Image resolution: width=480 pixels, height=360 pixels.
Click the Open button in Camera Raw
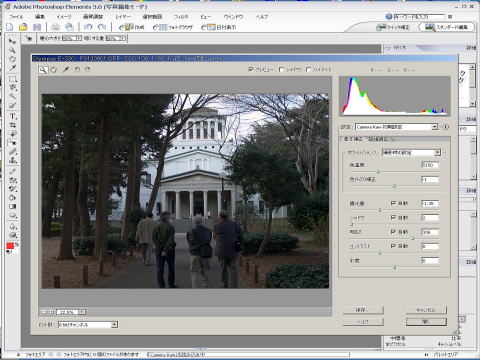(x=426, y=322)
